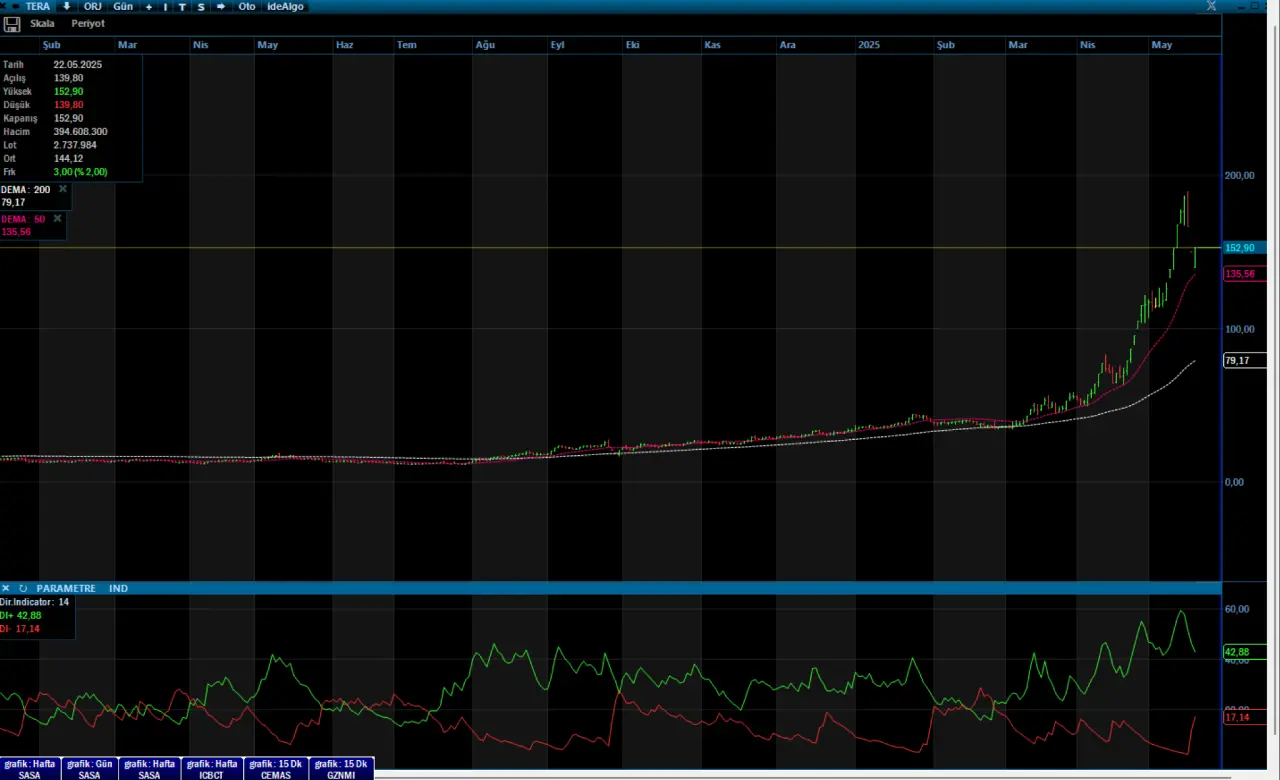Click the Lot value 2.737.984
The width and height of the screenshot is (1280, 780).
pyautogui.click(x=75, y=145)
